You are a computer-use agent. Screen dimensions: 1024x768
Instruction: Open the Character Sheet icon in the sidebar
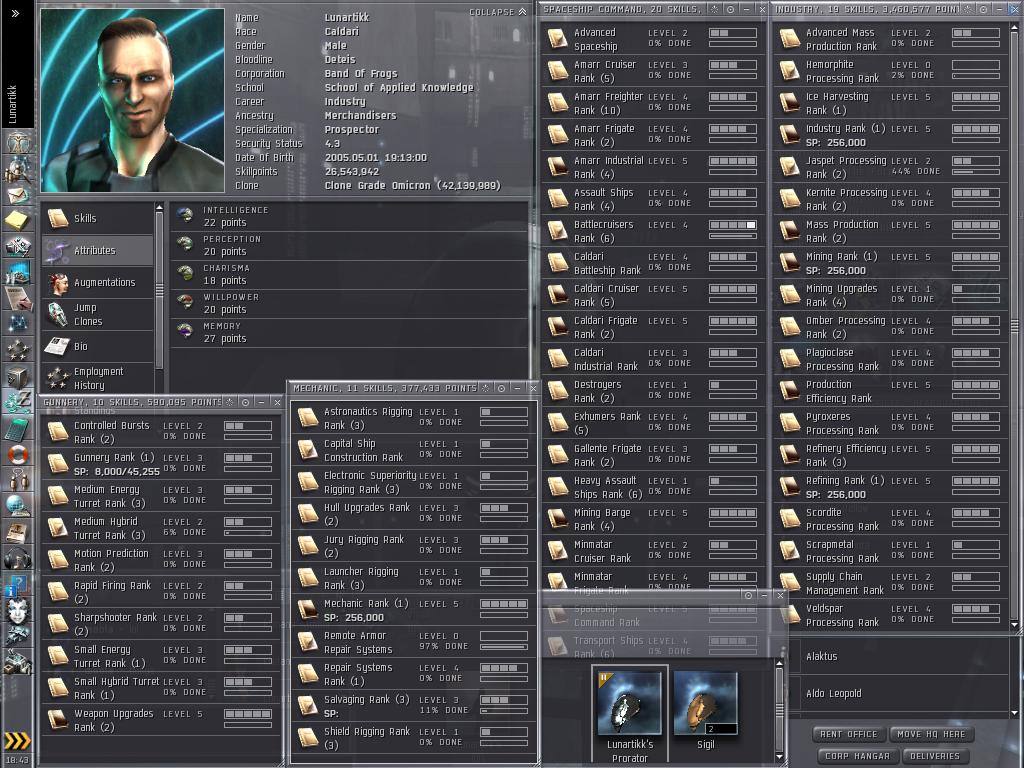tap(17, 142)
